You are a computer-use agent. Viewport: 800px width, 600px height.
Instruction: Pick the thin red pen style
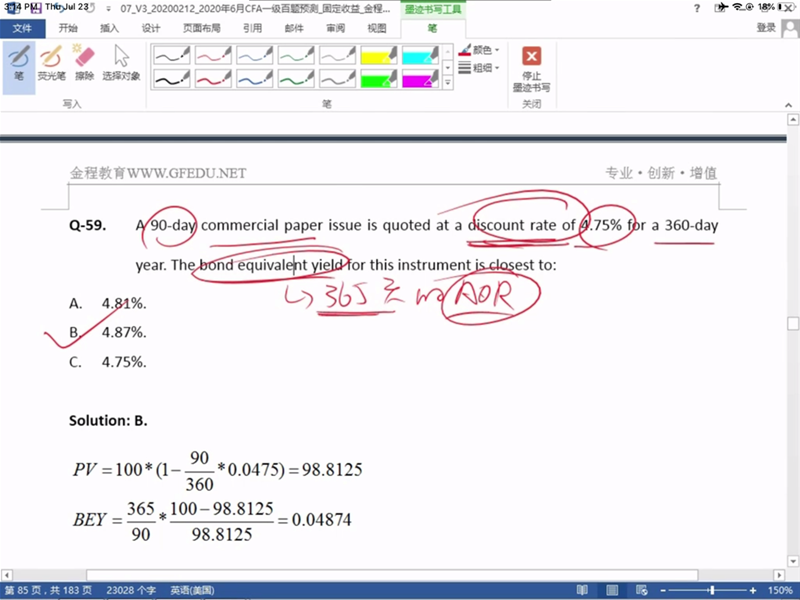point(213,55)
